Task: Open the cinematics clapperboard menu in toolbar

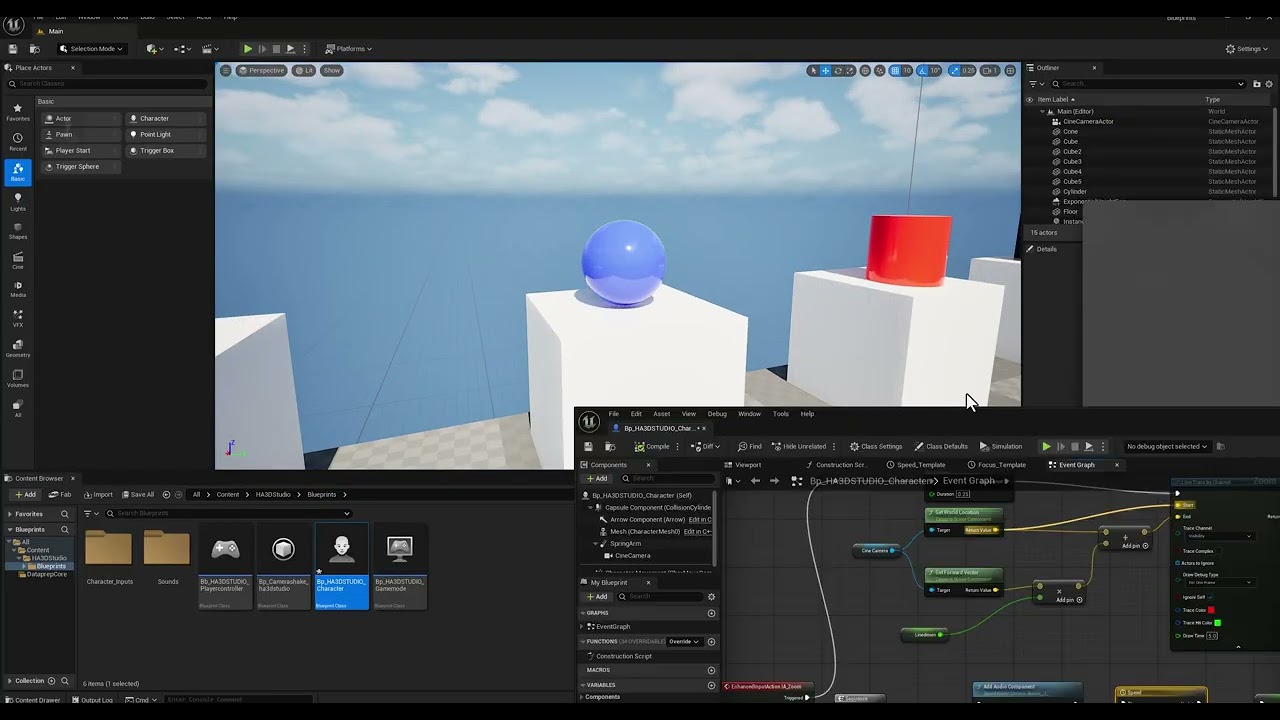Action: pos(211,49)
